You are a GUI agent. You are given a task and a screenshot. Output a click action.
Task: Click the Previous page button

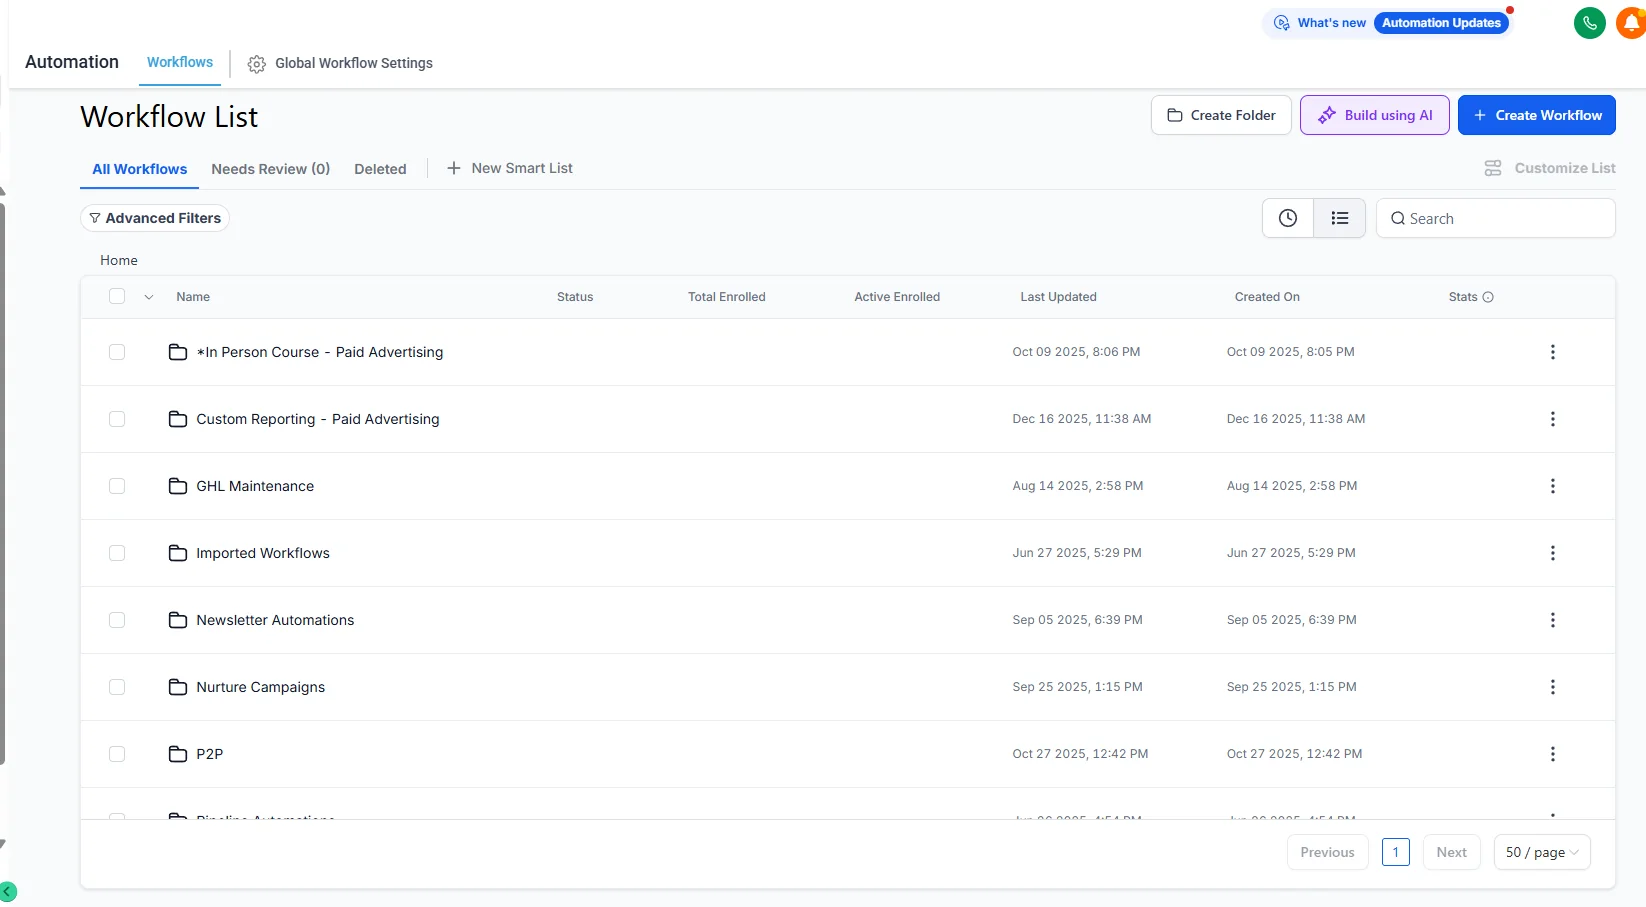pos(1328,852)
